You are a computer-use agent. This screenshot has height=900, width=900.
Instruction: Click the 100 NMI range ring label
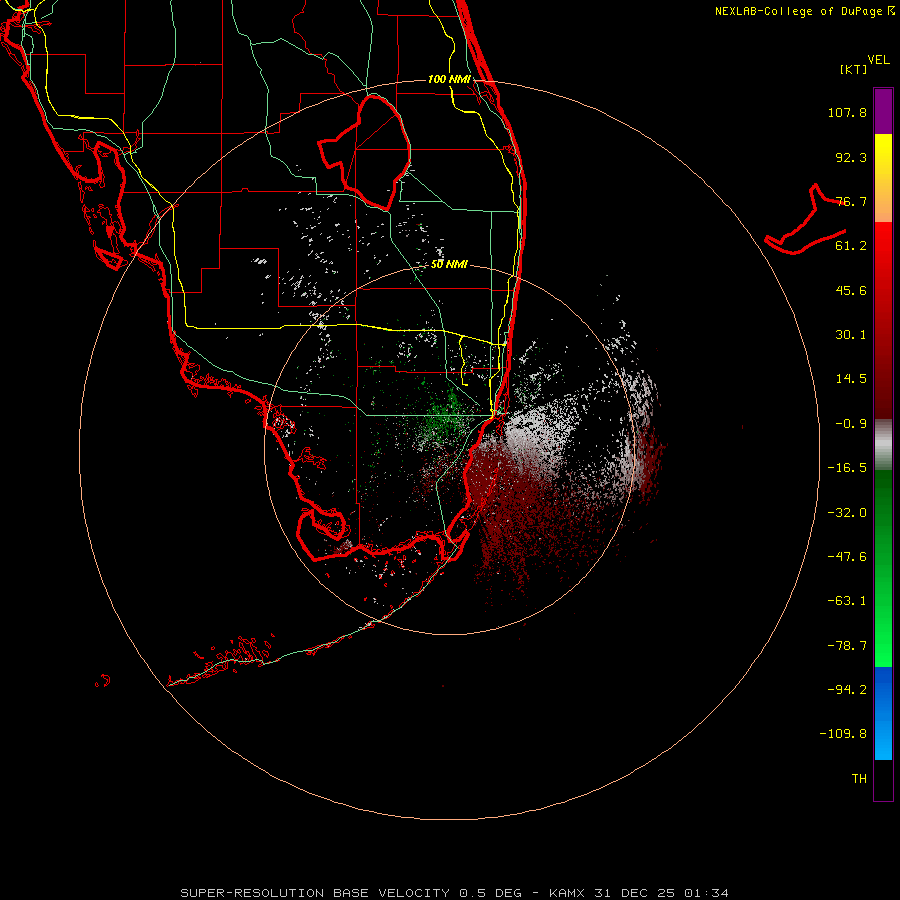click(449, 79)
